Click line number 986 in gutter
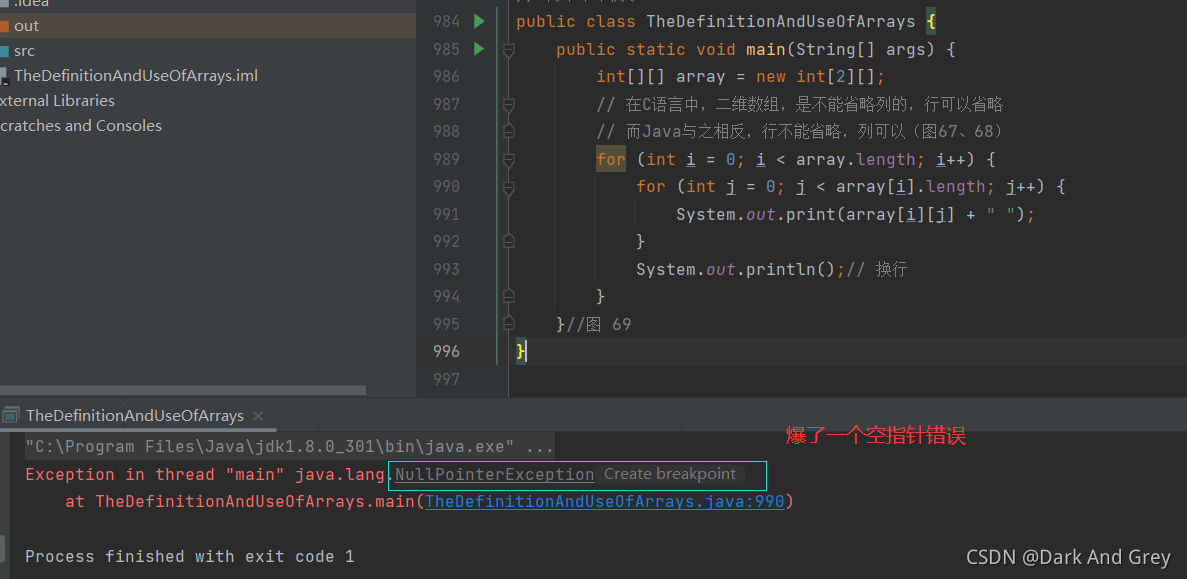The height and width of the screenshot is (579, 1187). [x=446, y=76]
